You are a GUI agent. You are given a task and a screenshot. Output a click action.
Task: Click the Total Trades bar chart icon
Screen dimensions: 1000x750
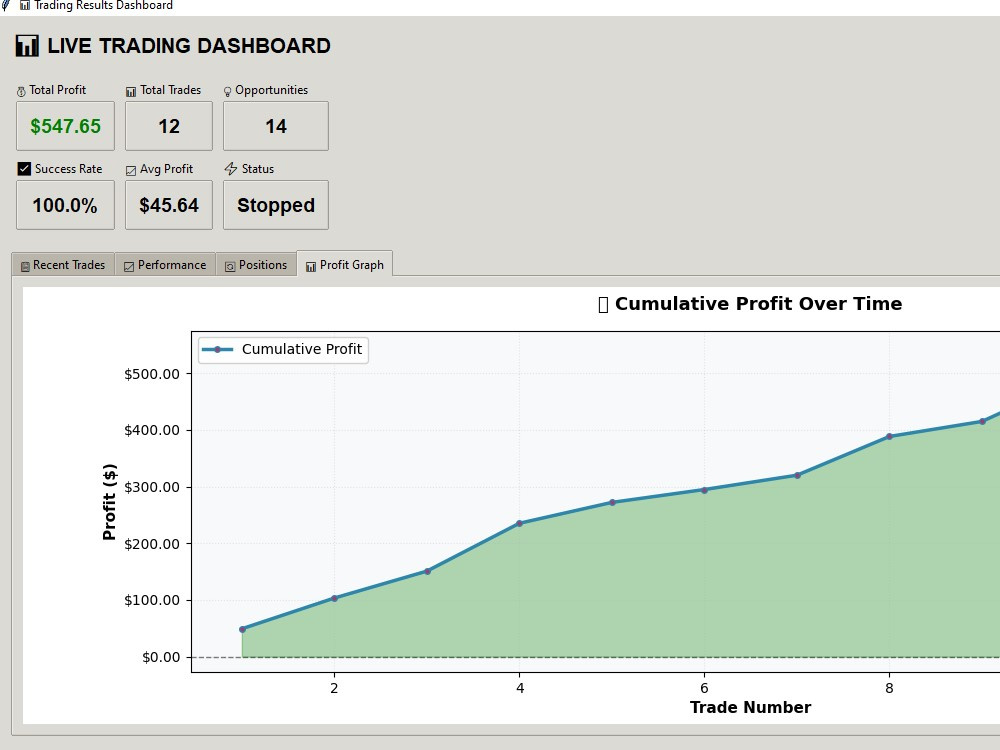(x=131, y=91)
